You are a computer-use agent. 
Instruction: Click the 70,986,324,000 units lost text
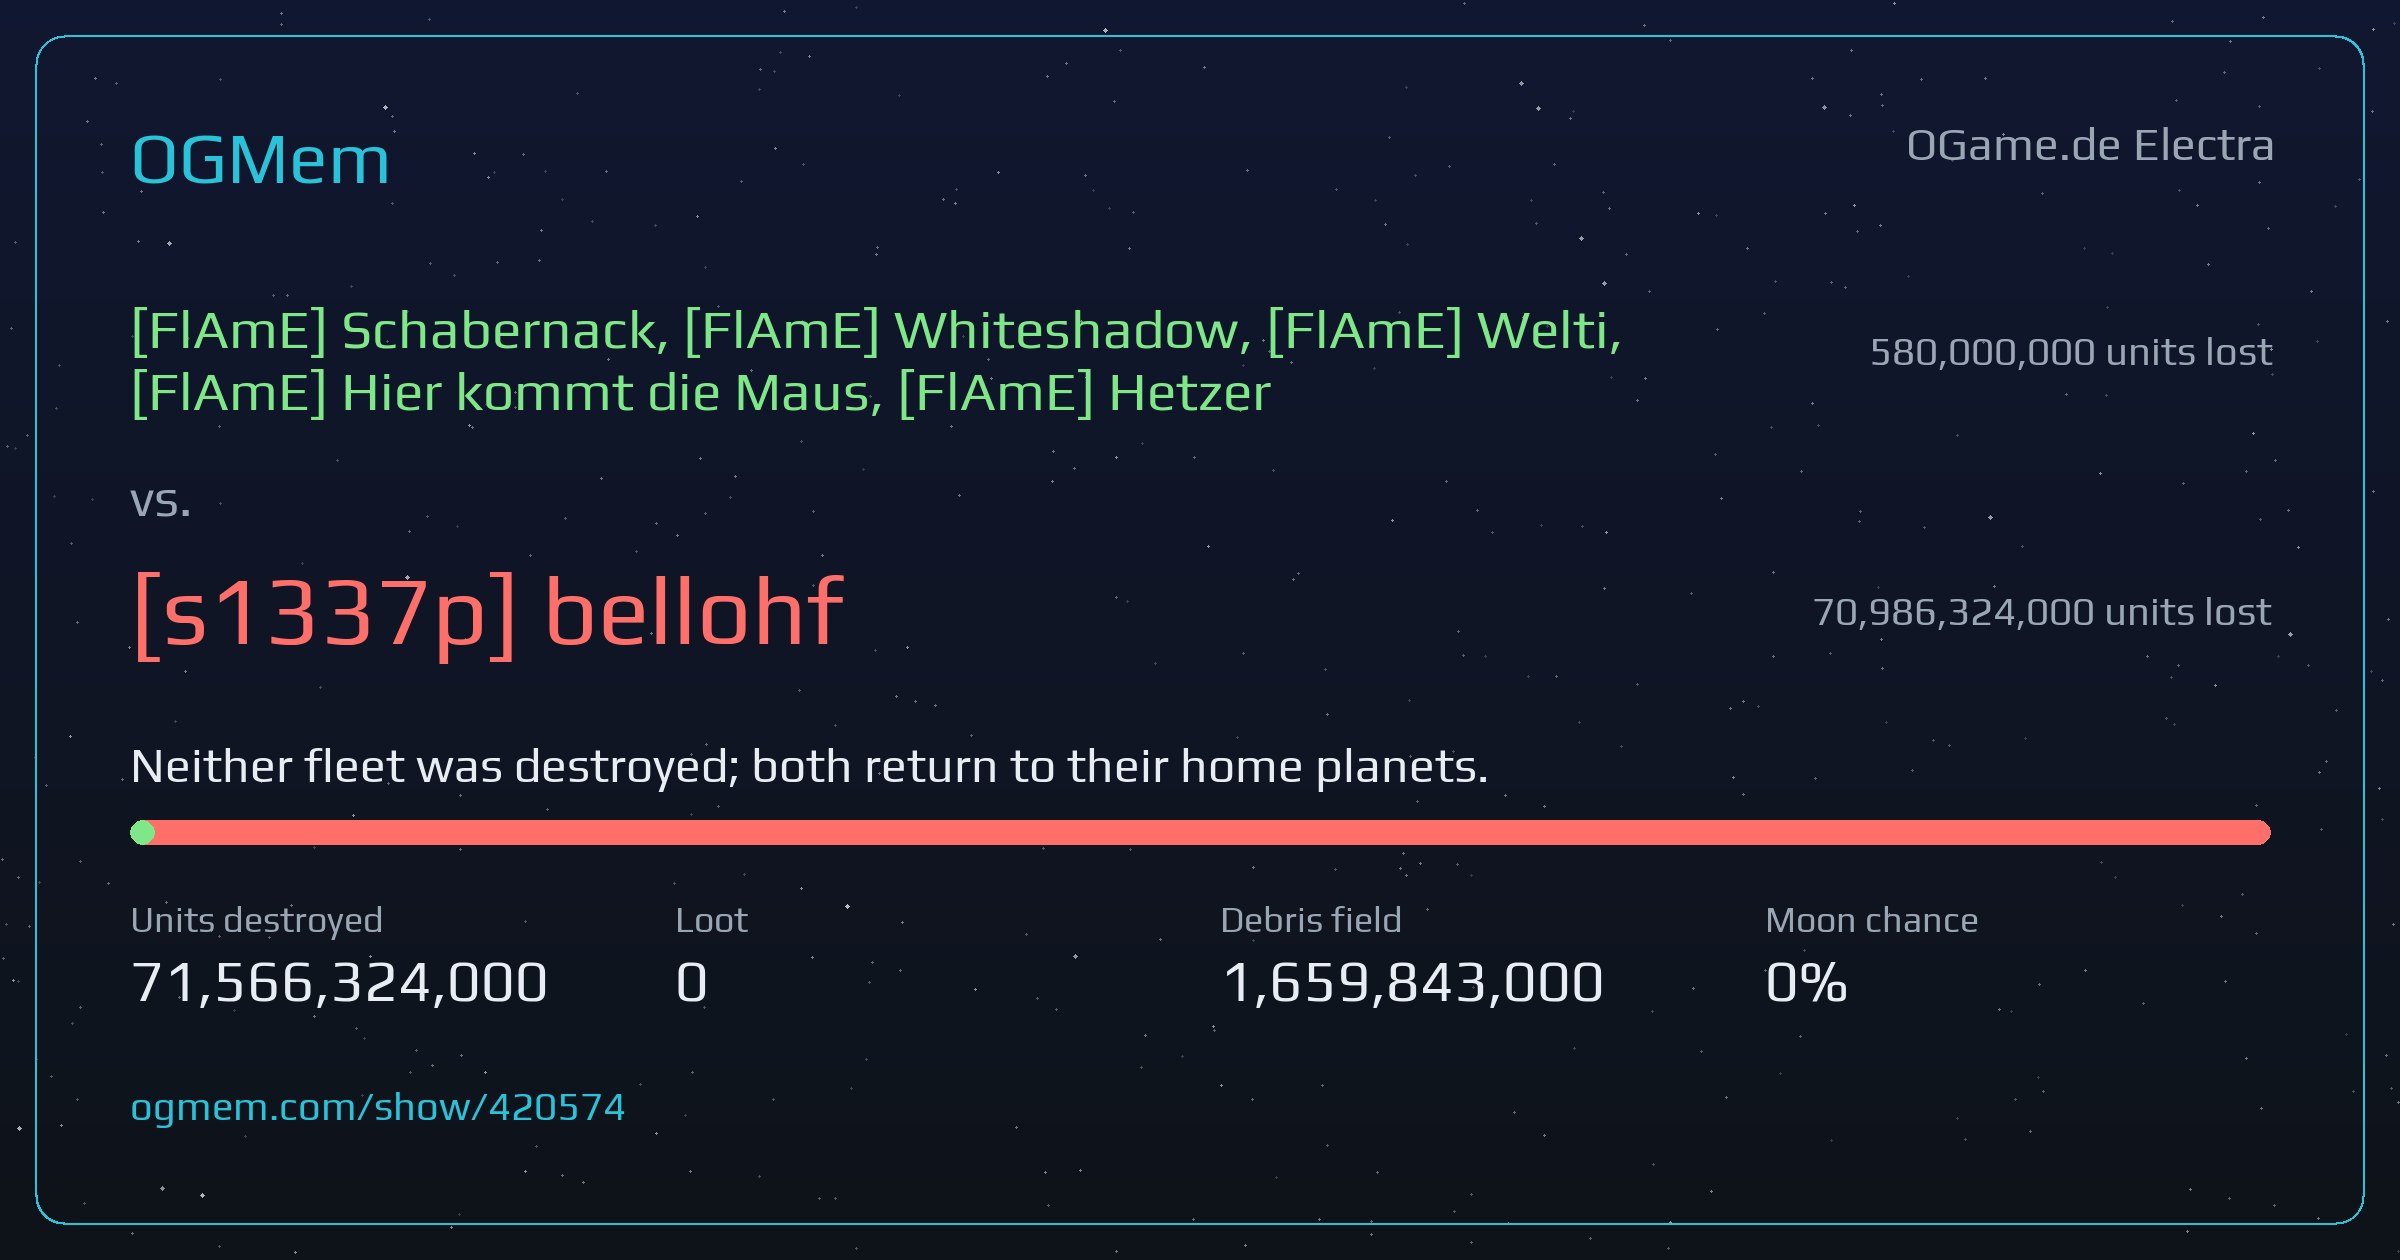tap(2042, 612)
